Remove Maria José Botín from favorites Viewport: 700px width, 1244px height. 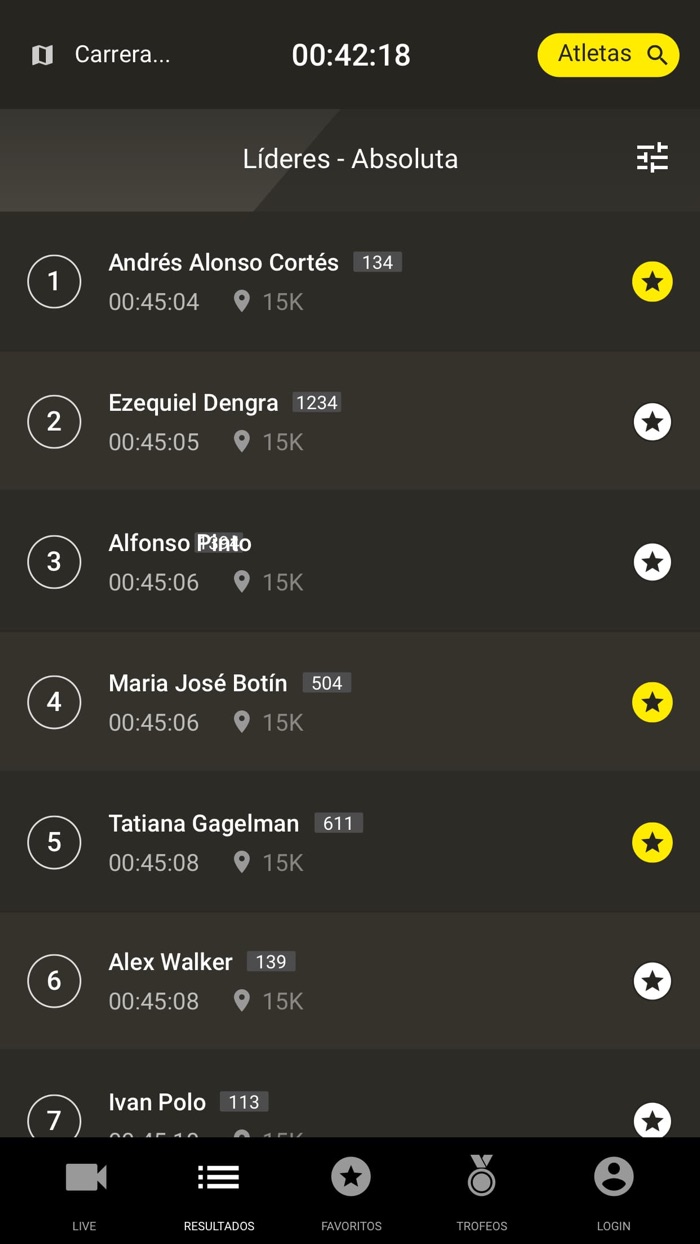[x=652, y=702]
